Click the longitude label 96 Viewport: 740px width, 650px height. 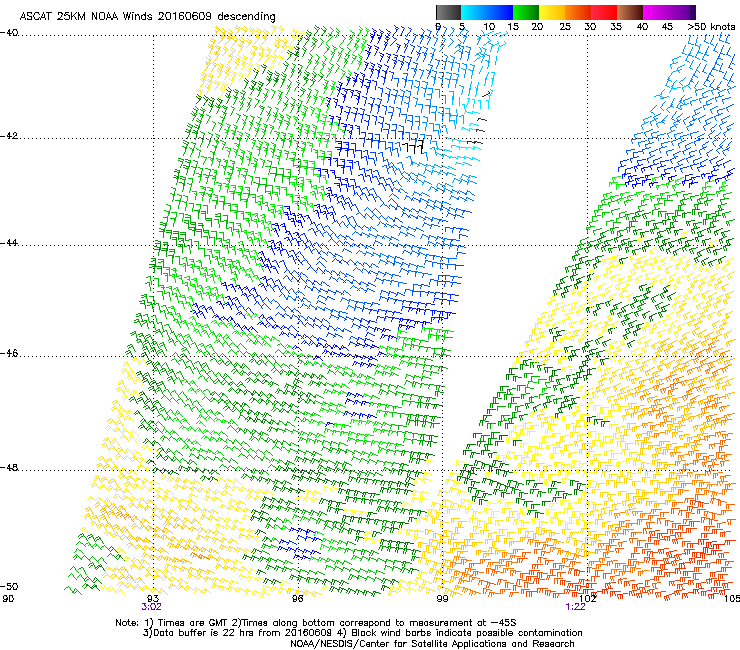pyautogui.click(x=297, y=599)
